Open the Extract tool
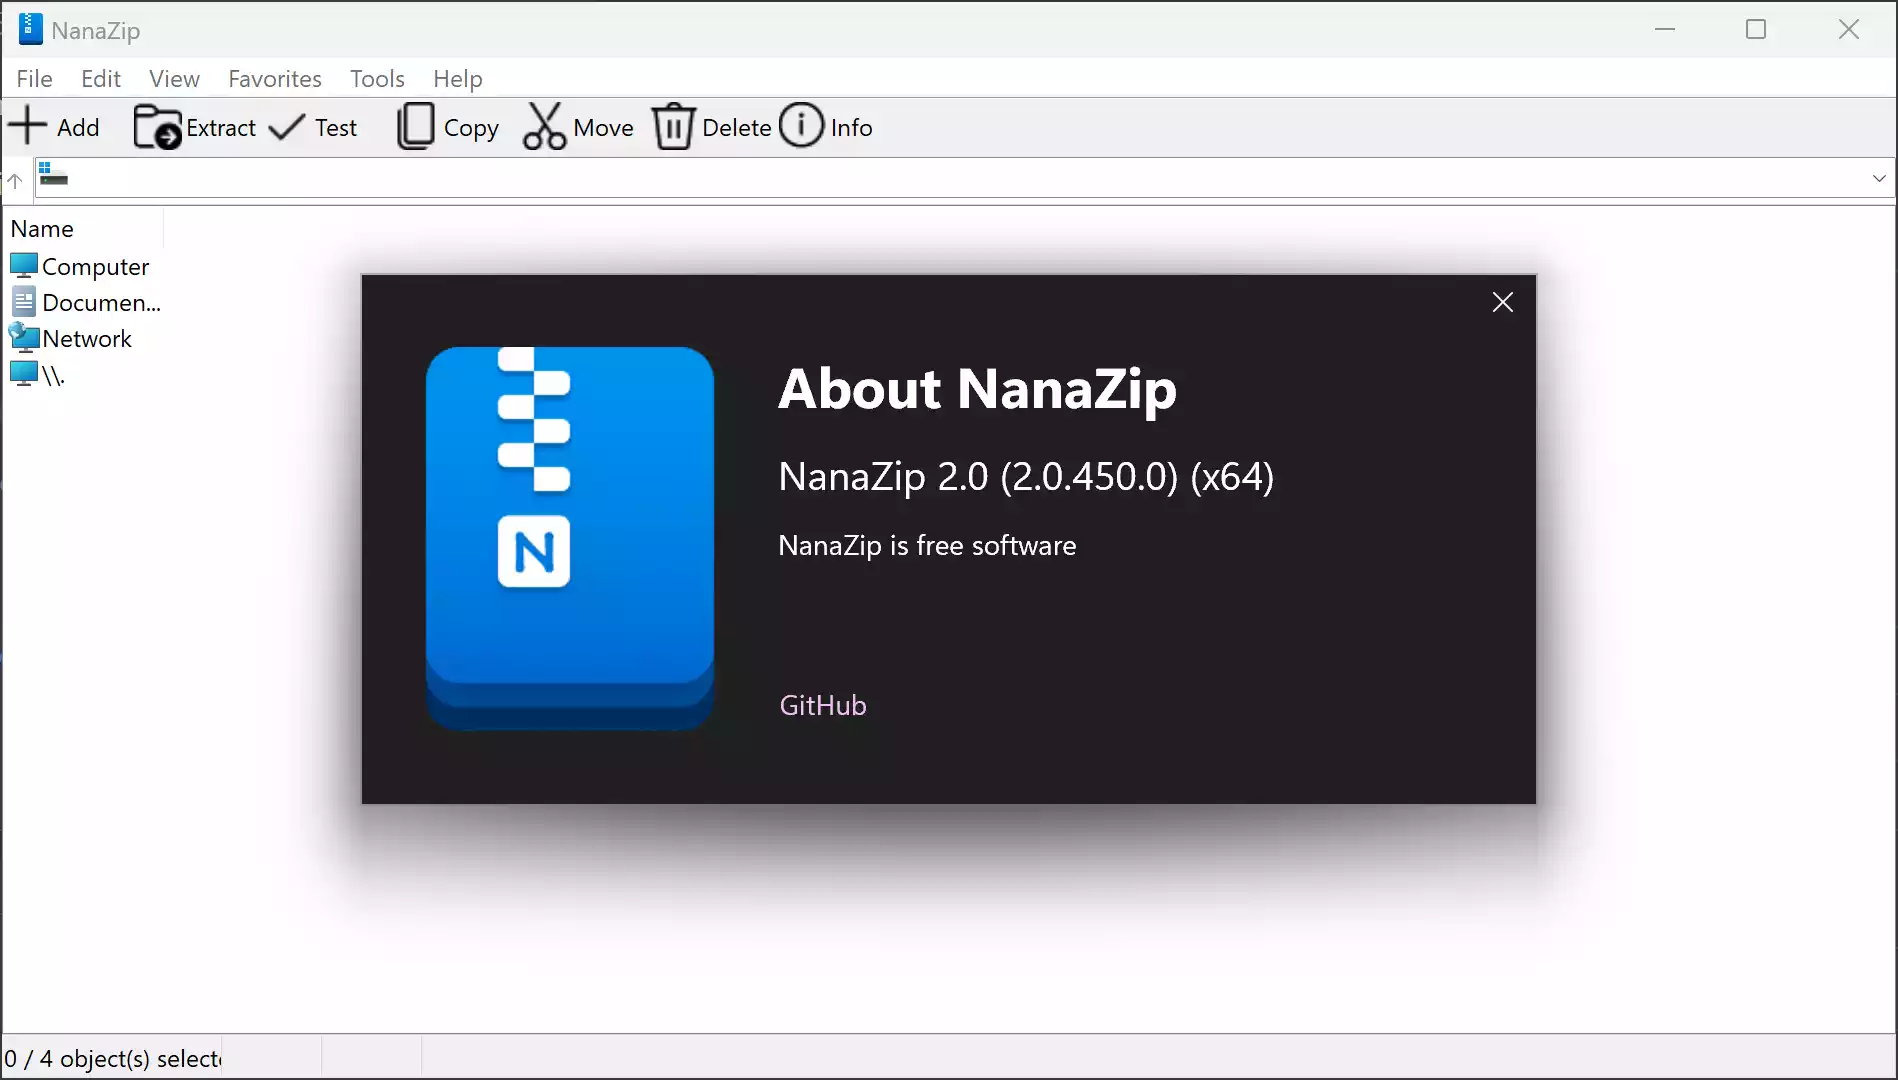Image resolution: width=1898 pixels, height=1080 pixels. 196,126
